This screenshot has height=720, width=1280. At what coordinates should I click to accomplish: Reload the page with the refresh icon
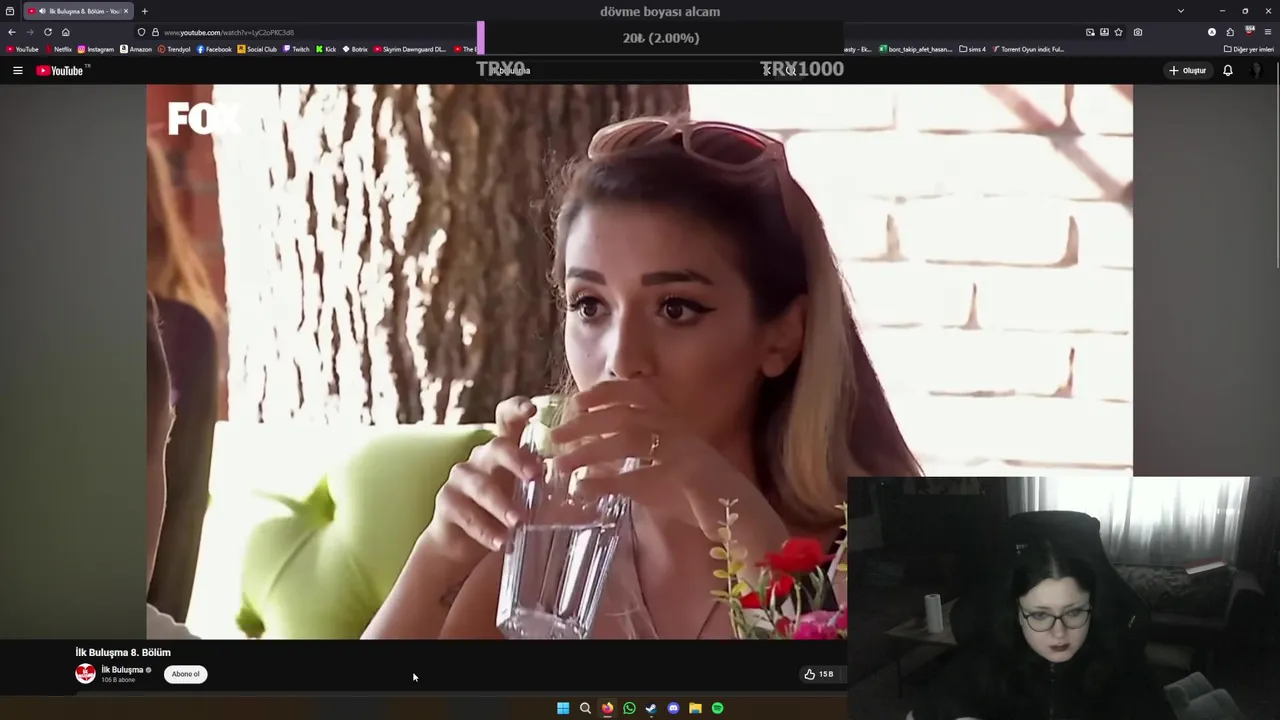point(48,32)
